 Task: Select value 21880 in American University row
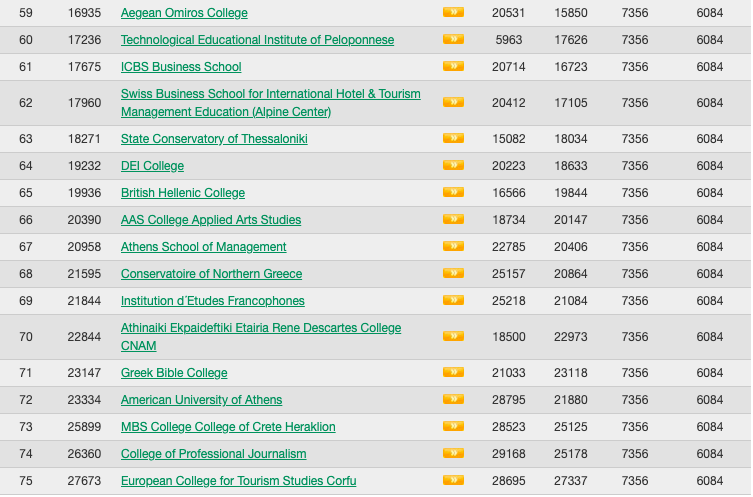[571, 400]
